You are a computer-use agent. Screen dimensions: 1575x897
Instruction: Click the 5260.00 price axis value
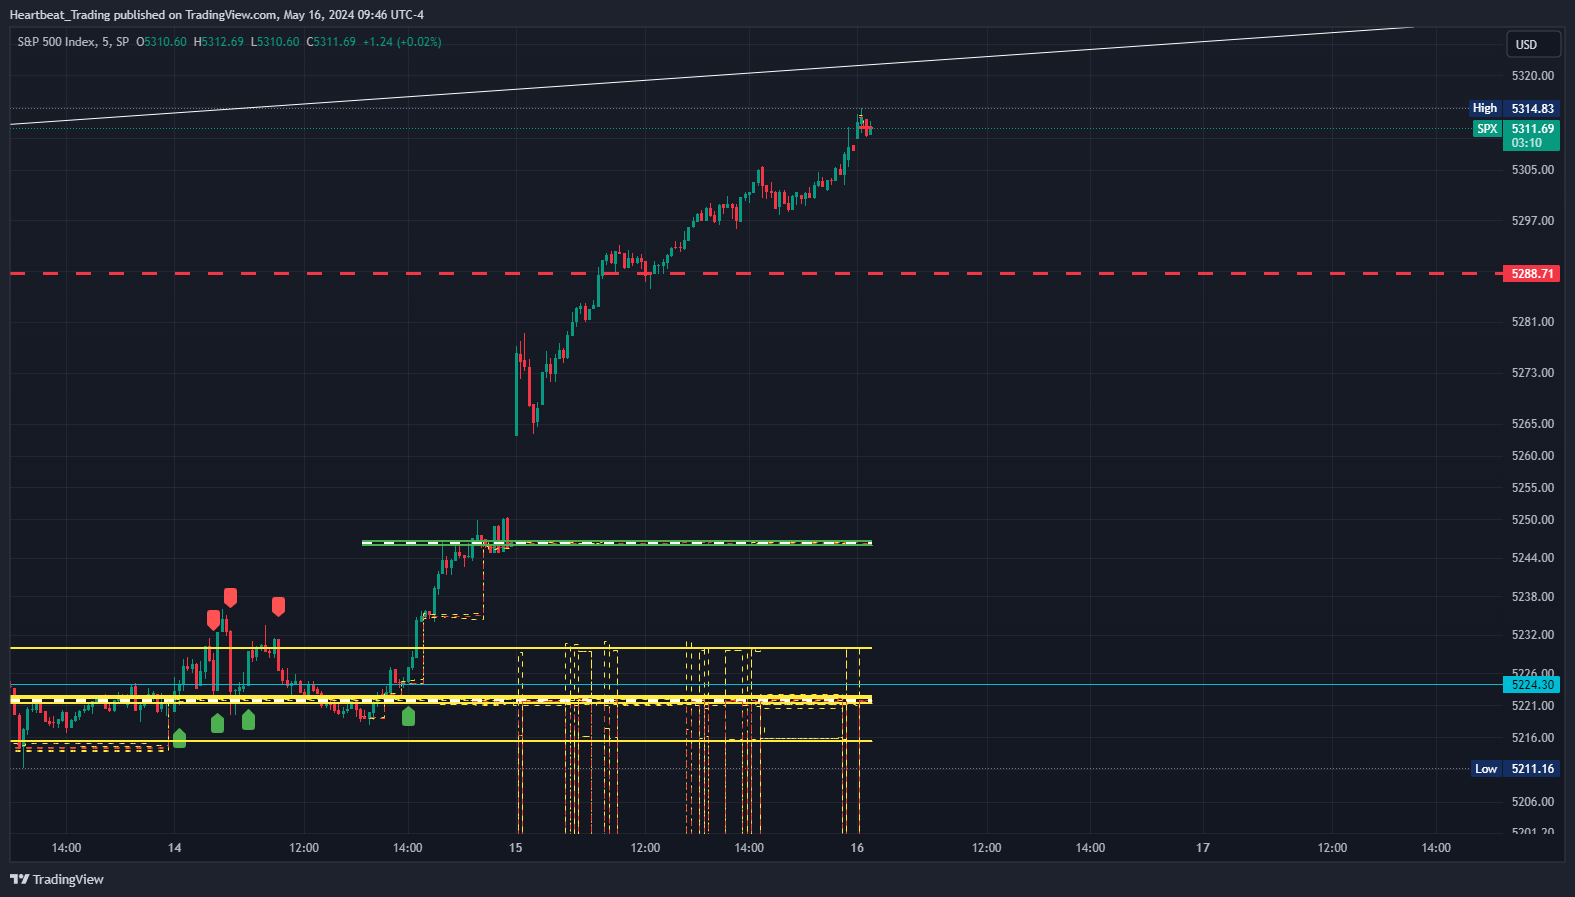[1532, 456]
